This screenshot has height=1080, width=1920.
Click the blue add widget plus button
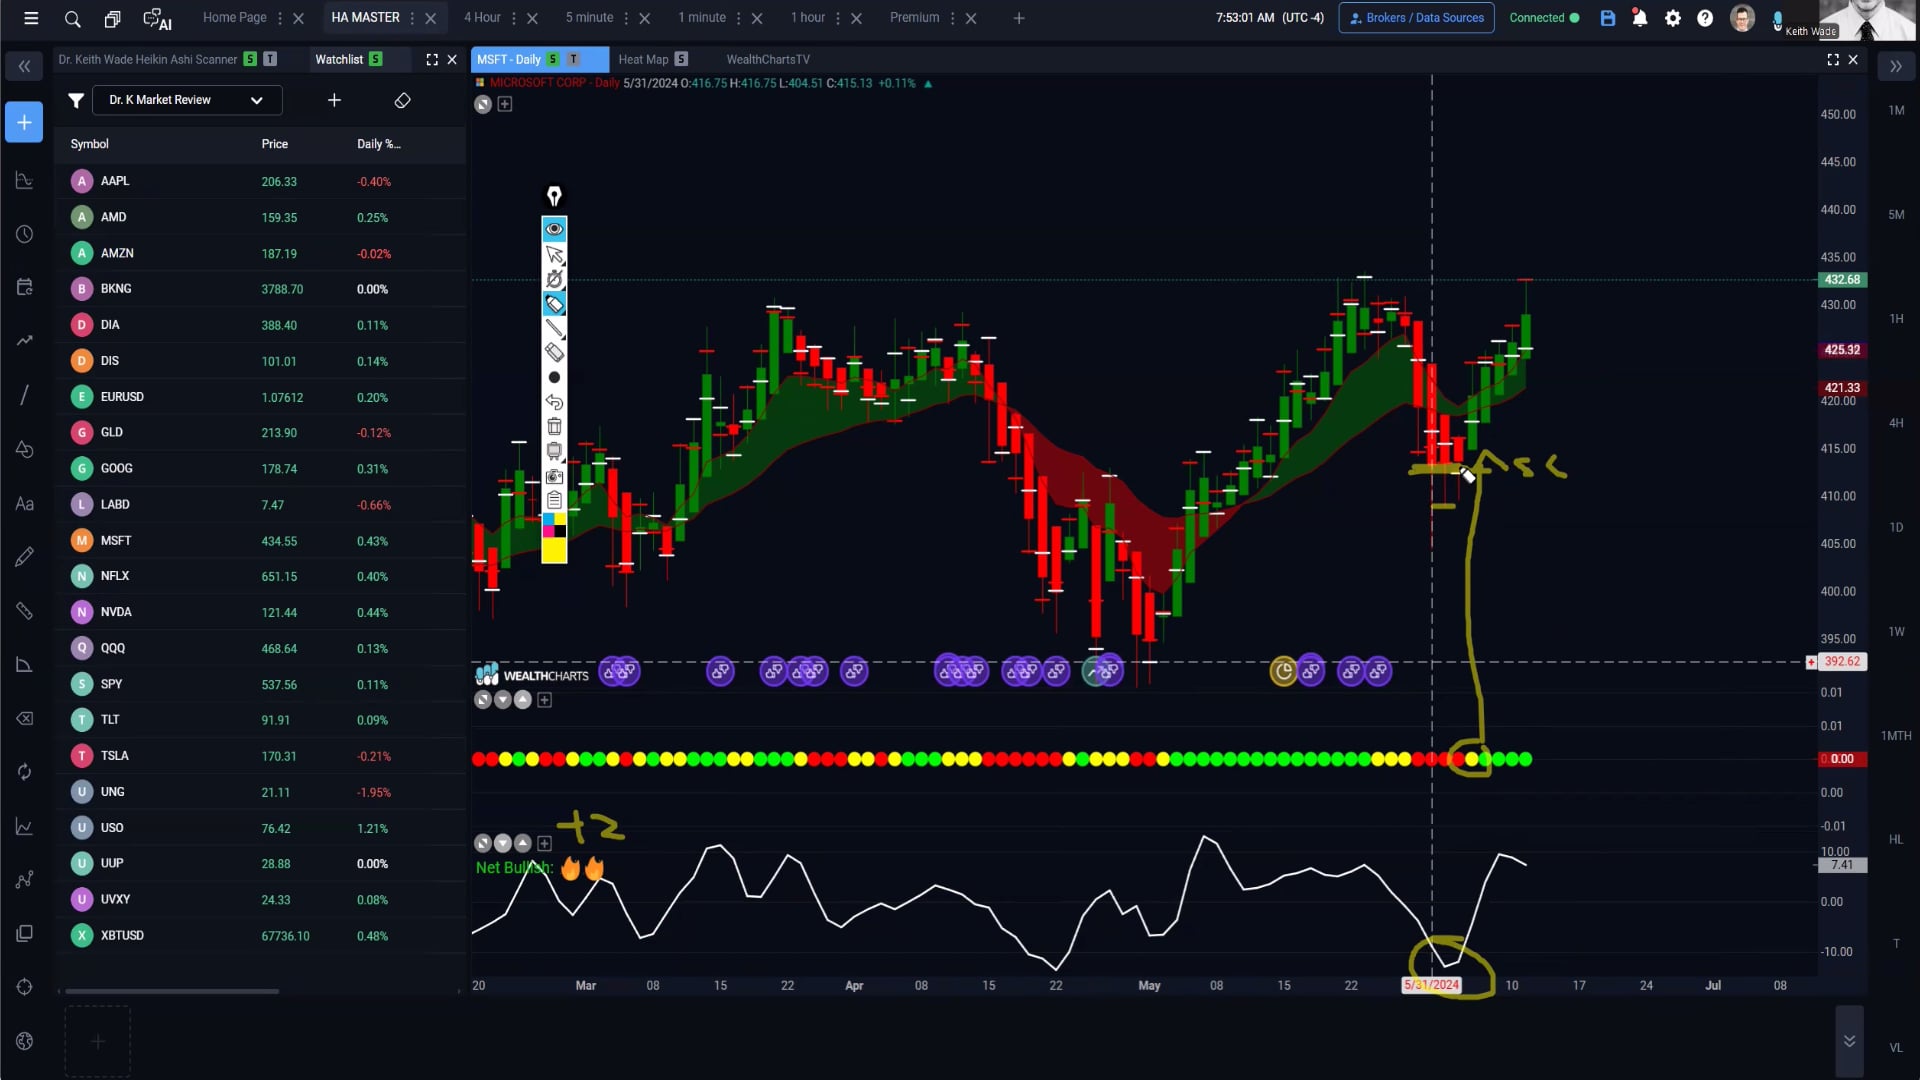(24, 122)
